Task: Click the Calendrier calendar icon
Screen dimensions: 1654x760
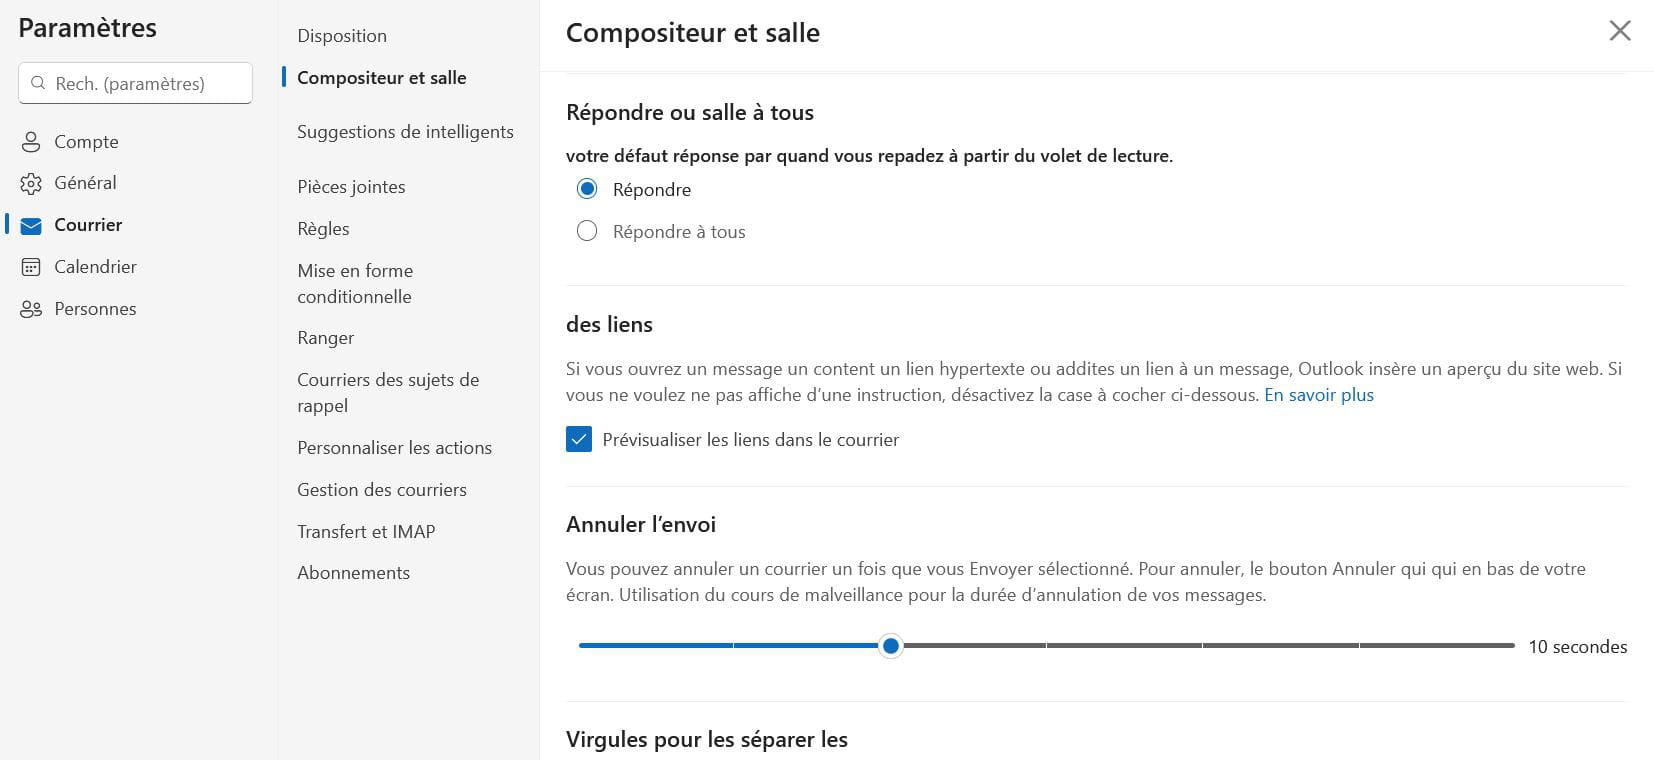Action: 31,267
